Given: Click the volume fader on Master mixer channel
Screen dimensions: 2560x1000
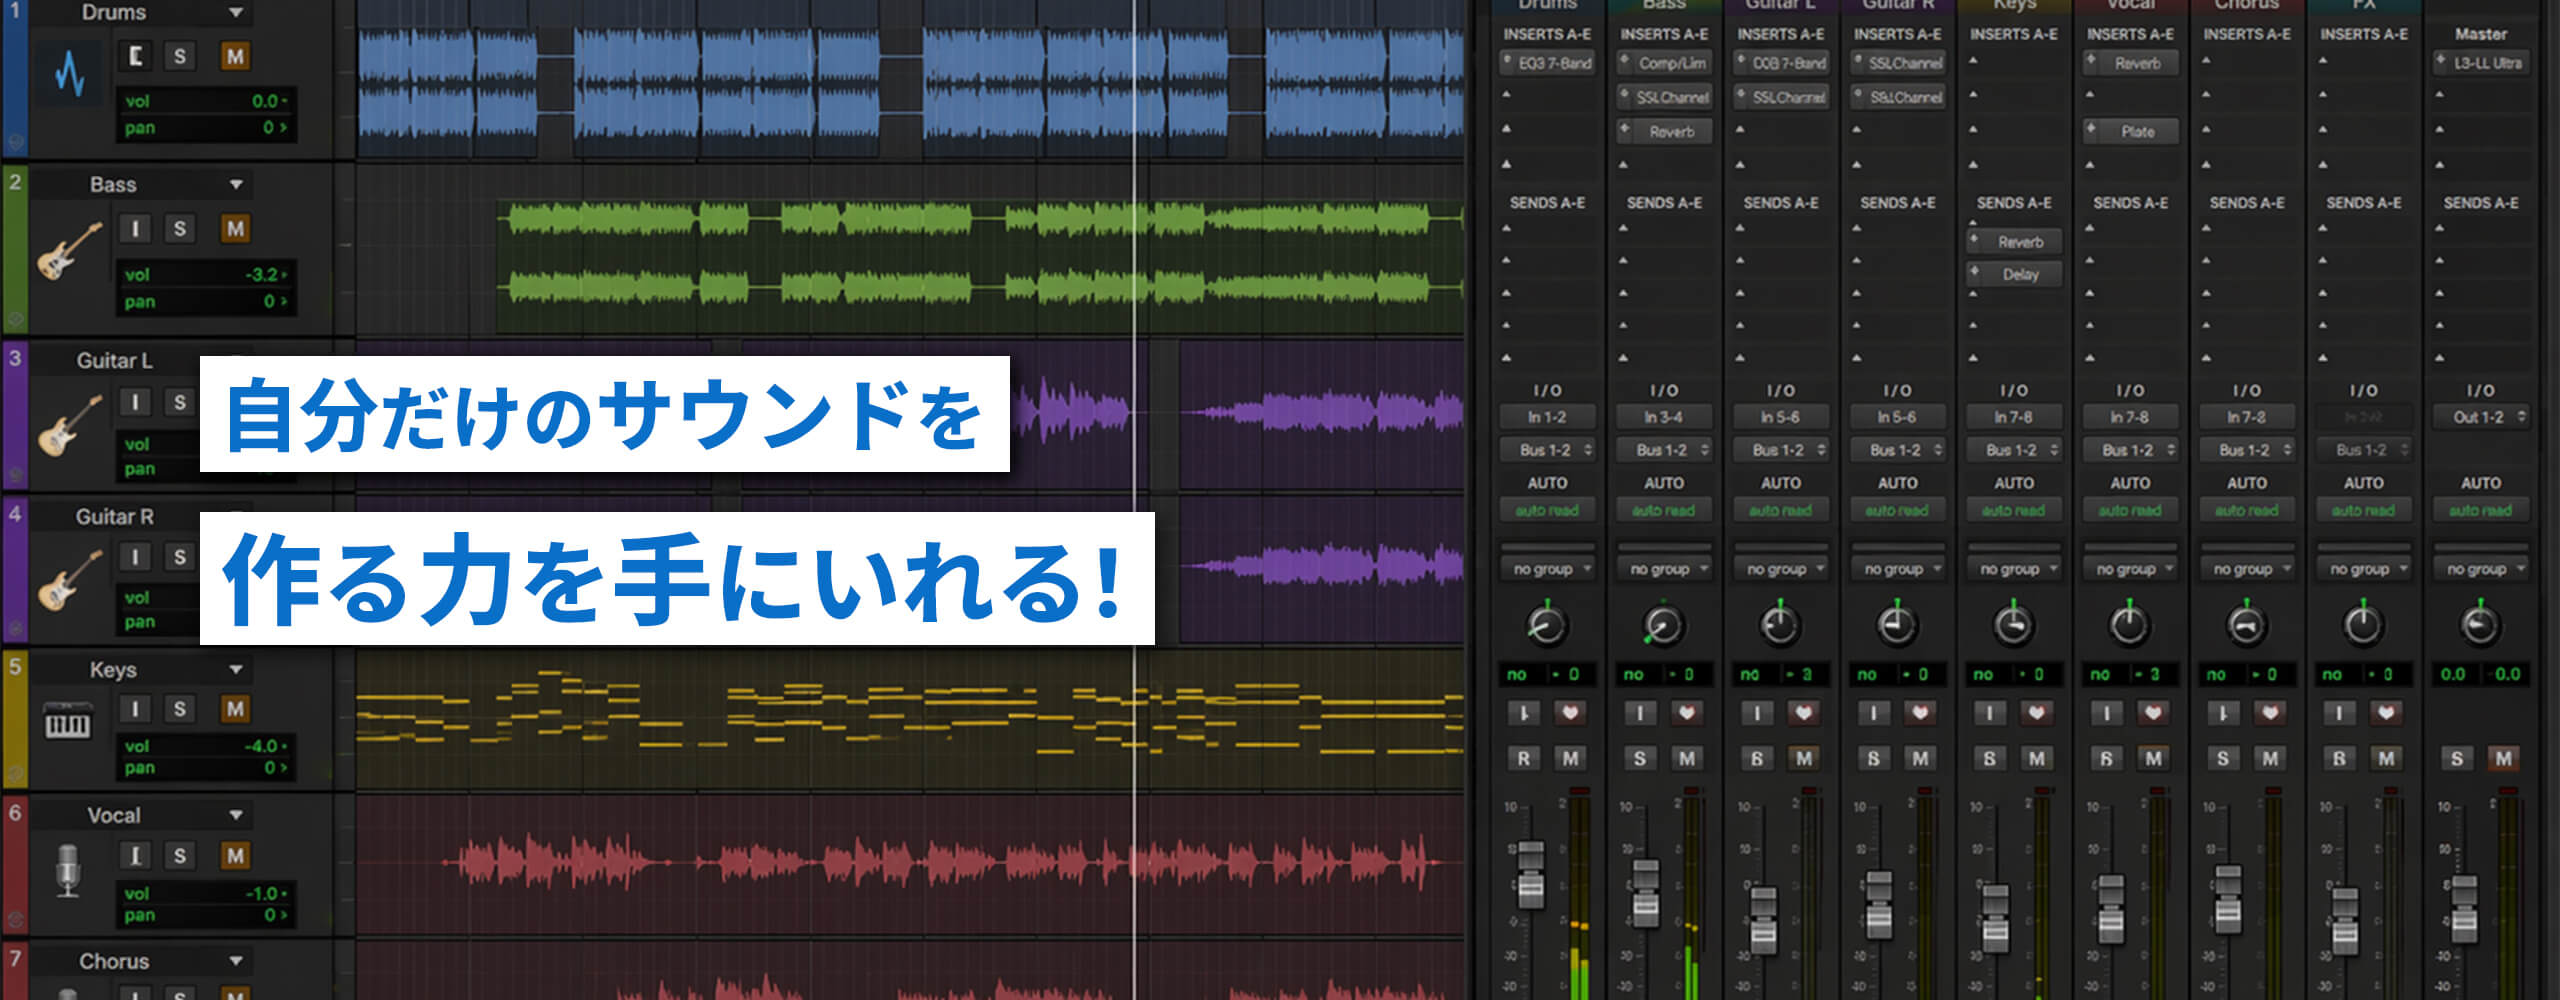Looking at the screenshot, I should (x=2465, y=908).
